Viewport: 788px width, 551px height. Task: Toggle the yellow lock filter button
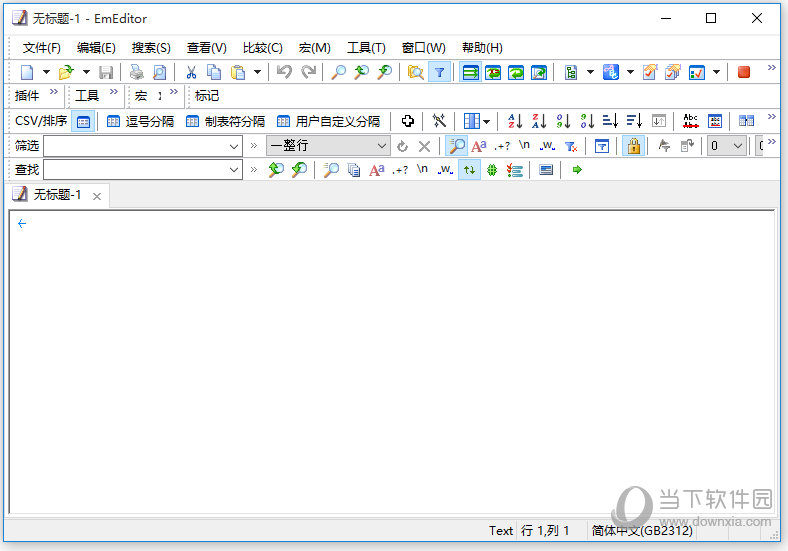coord(633,146)
